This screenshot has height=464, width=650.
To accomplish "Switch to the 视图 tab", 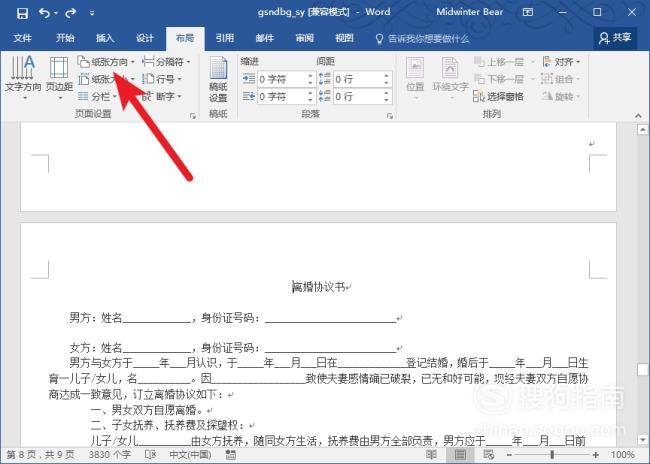I will coord(344,38).
